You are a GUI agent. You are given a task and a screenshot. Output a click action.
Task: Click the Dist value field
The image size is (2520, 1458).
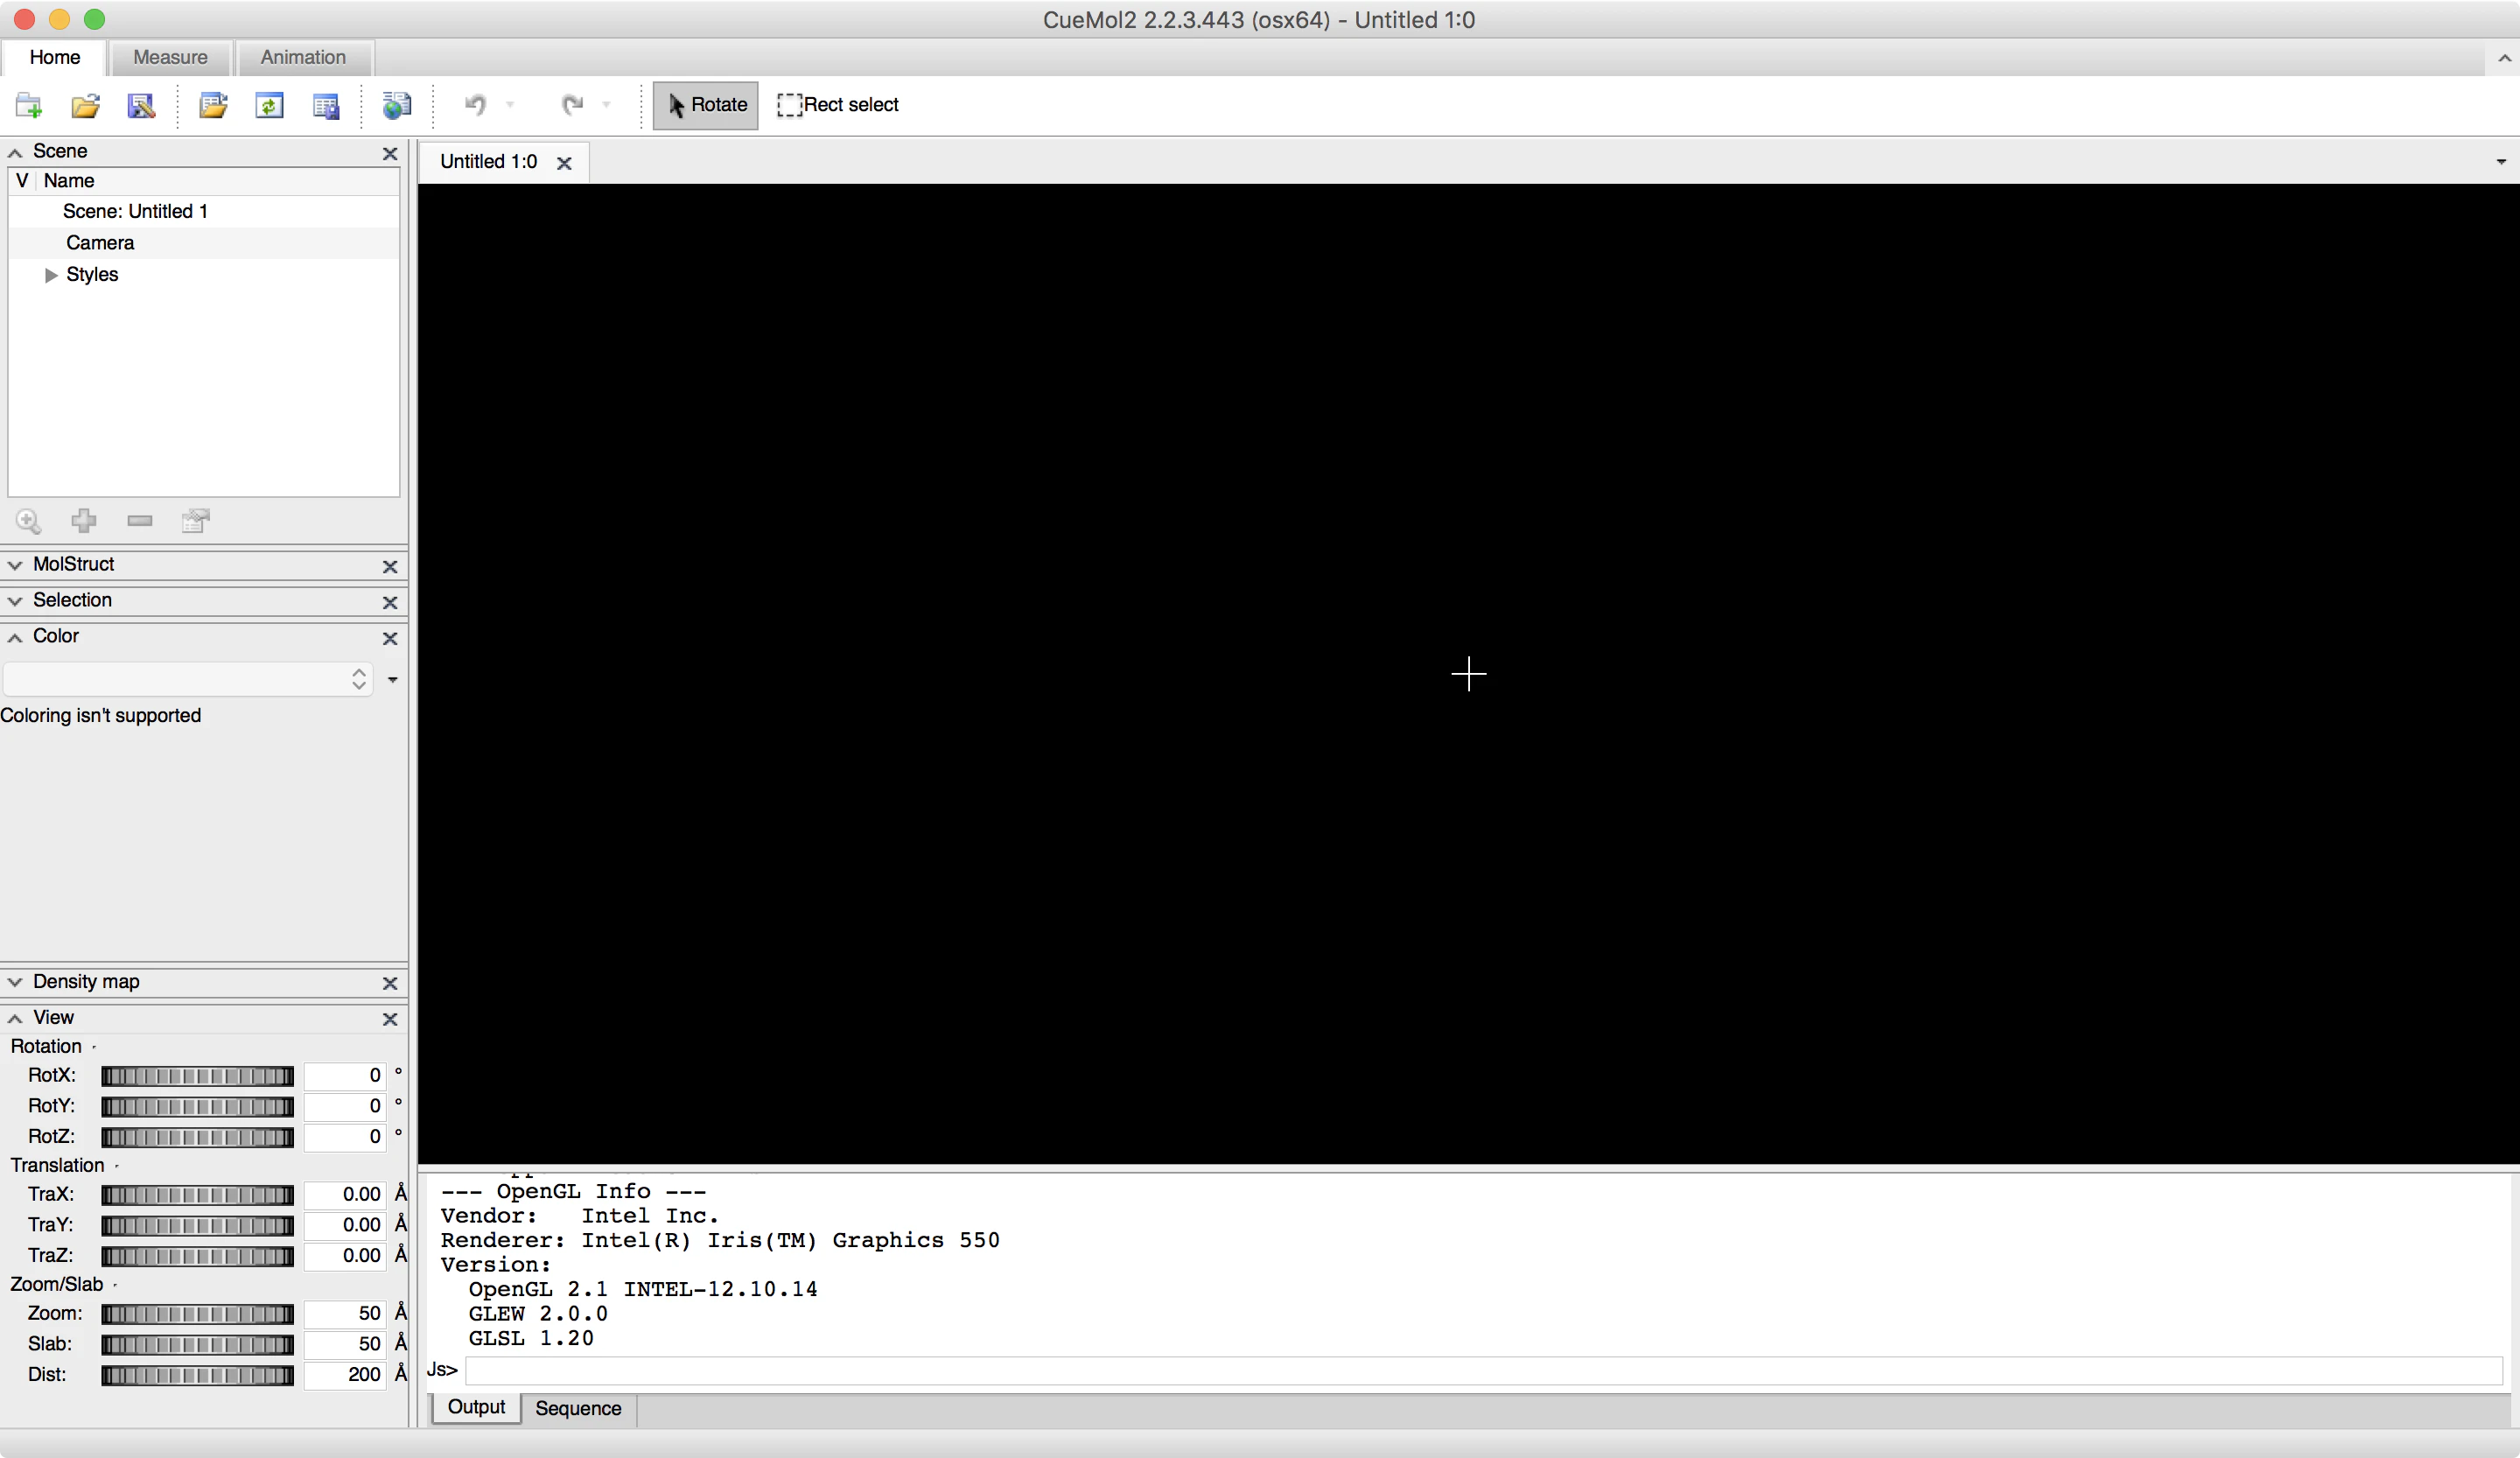point(345,1375)
